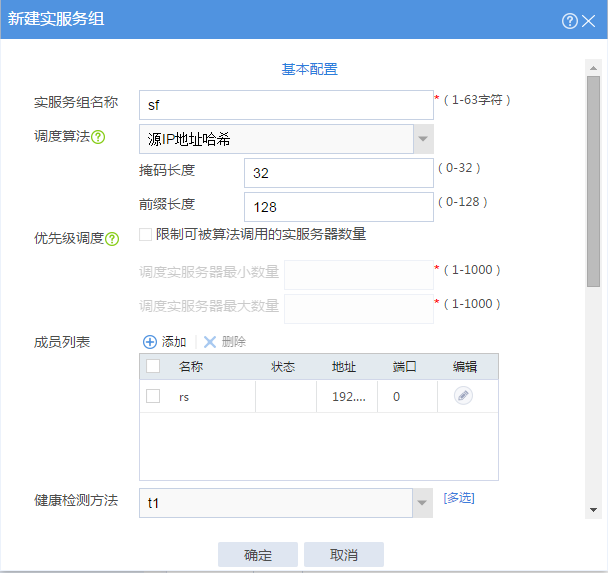
Task: Click help icon beside 优先级调度
Action: click(112, 239)
